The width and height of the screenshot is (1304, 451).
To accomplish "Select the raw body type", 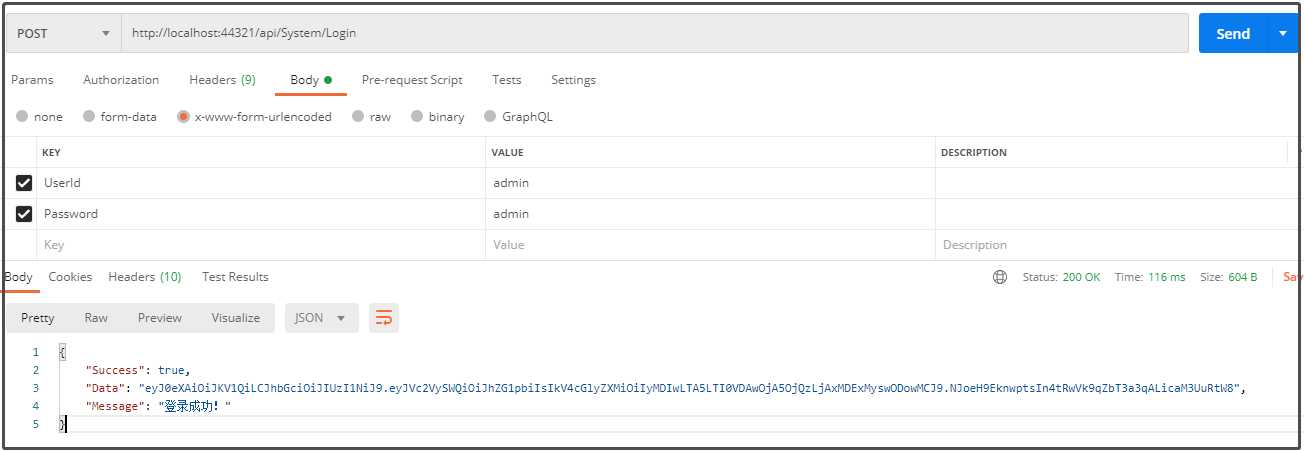I will (371, 117).
